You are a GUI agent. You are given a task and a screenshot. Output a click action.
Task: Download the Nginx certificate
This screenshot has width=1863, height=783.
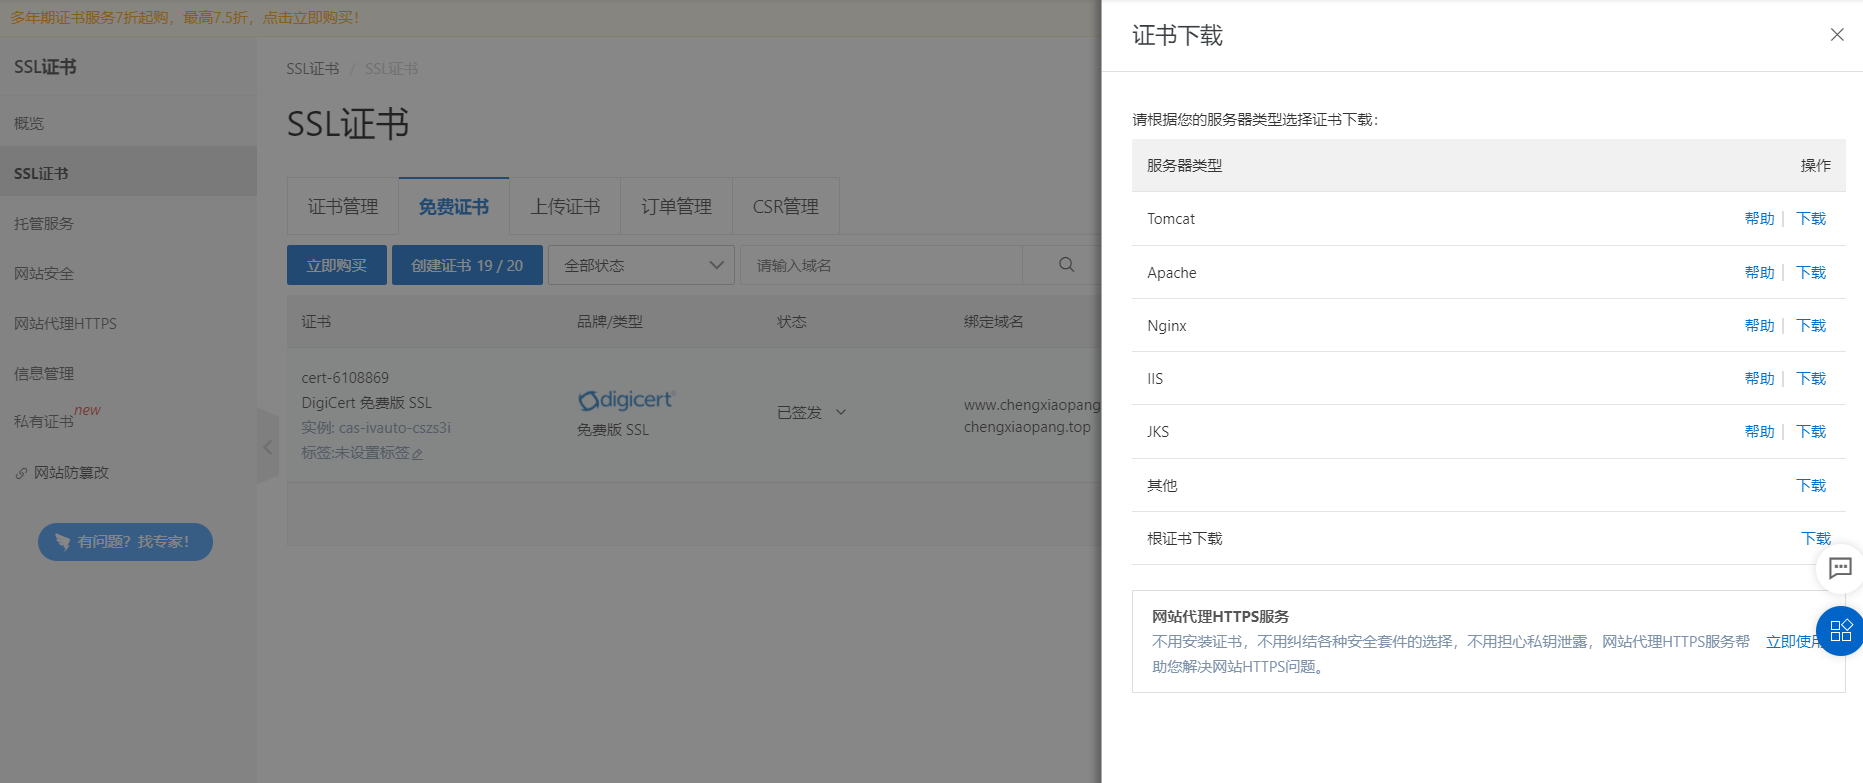pyautogui.click(x=1811, y=325)
